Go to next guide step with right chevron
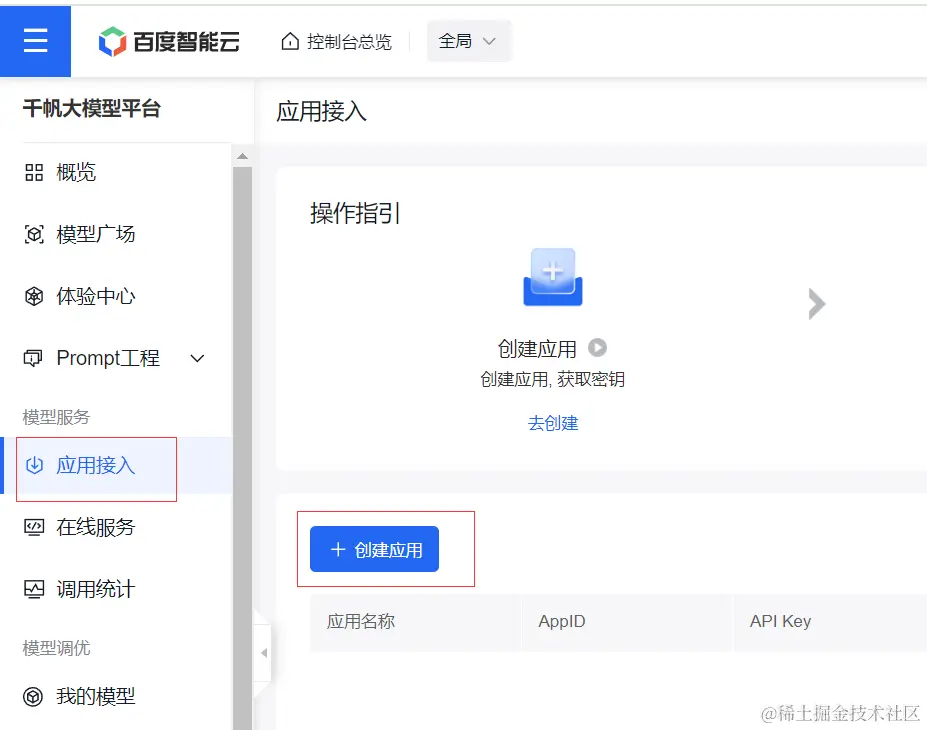 pos(816,304)
